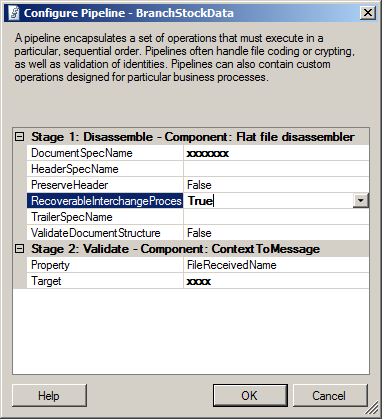Open Help for pipeline configuration
This screenshot has height=419, width=382.
tap(49, 396)
